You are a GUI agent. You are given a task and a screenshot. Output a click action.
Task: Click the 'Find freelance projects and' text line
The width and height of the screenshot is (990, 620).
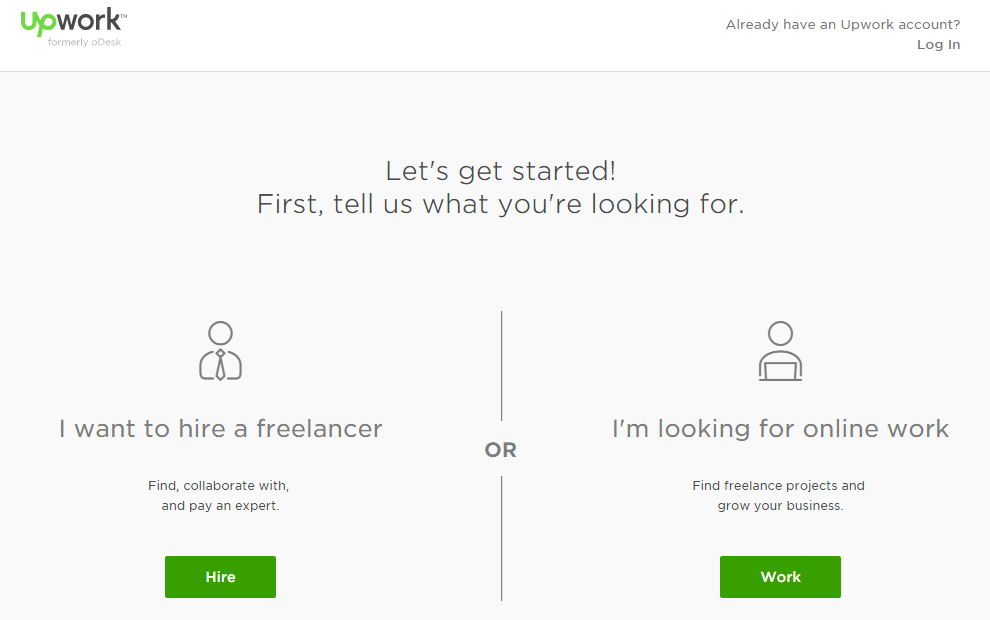tap(778, 486)
